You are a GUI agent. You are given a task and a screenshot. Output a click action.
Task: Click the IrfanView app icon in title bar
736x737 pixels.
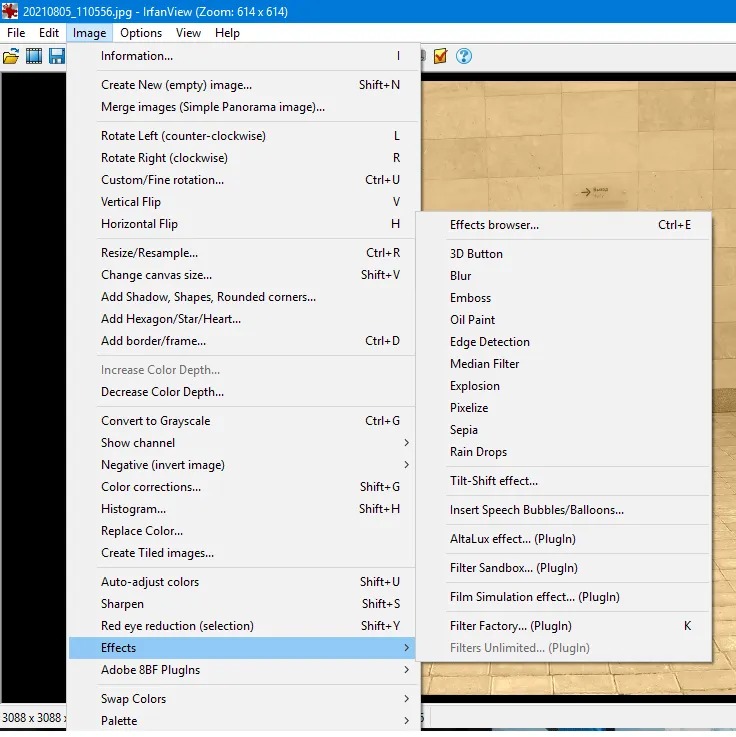(10, 11)
